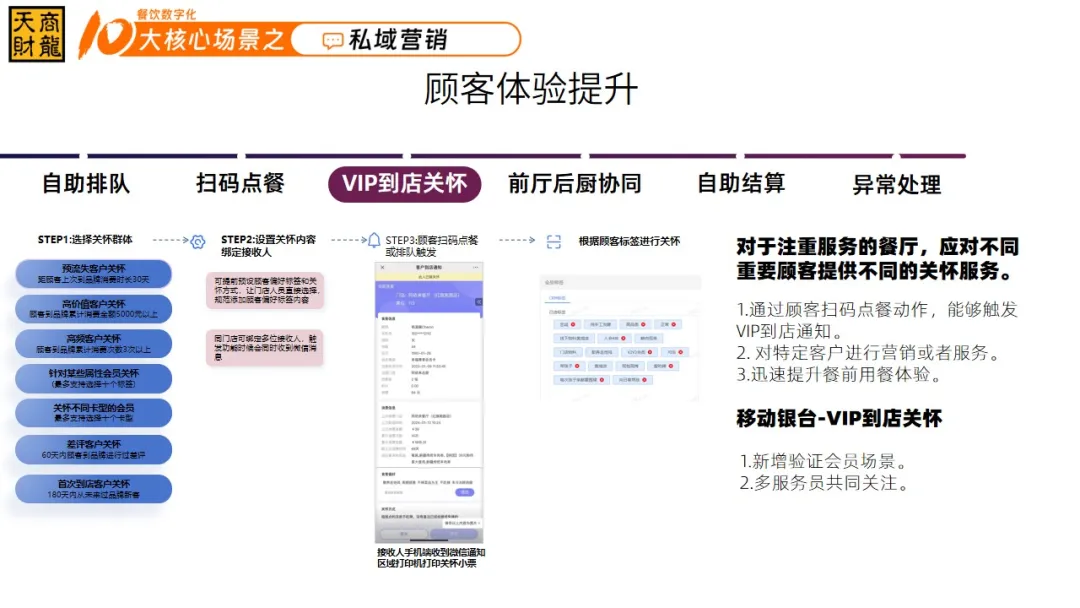The image size is (1080, 608).
Task: Click the 私域营销 label in the header
Action: pyautogui.click(x=398, y=40)
